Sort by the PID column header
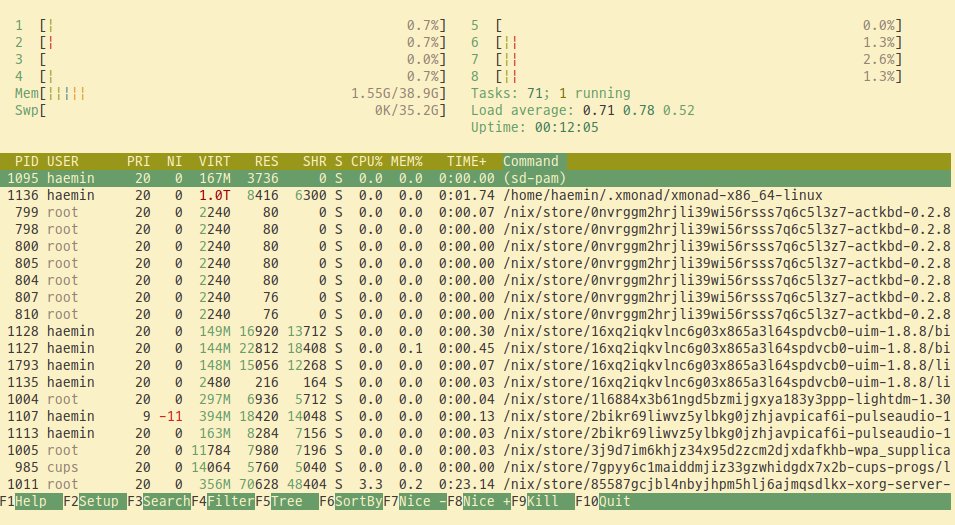Image resolution: width=955 pixels, height=525 pixels. click(x=27, y=161)
